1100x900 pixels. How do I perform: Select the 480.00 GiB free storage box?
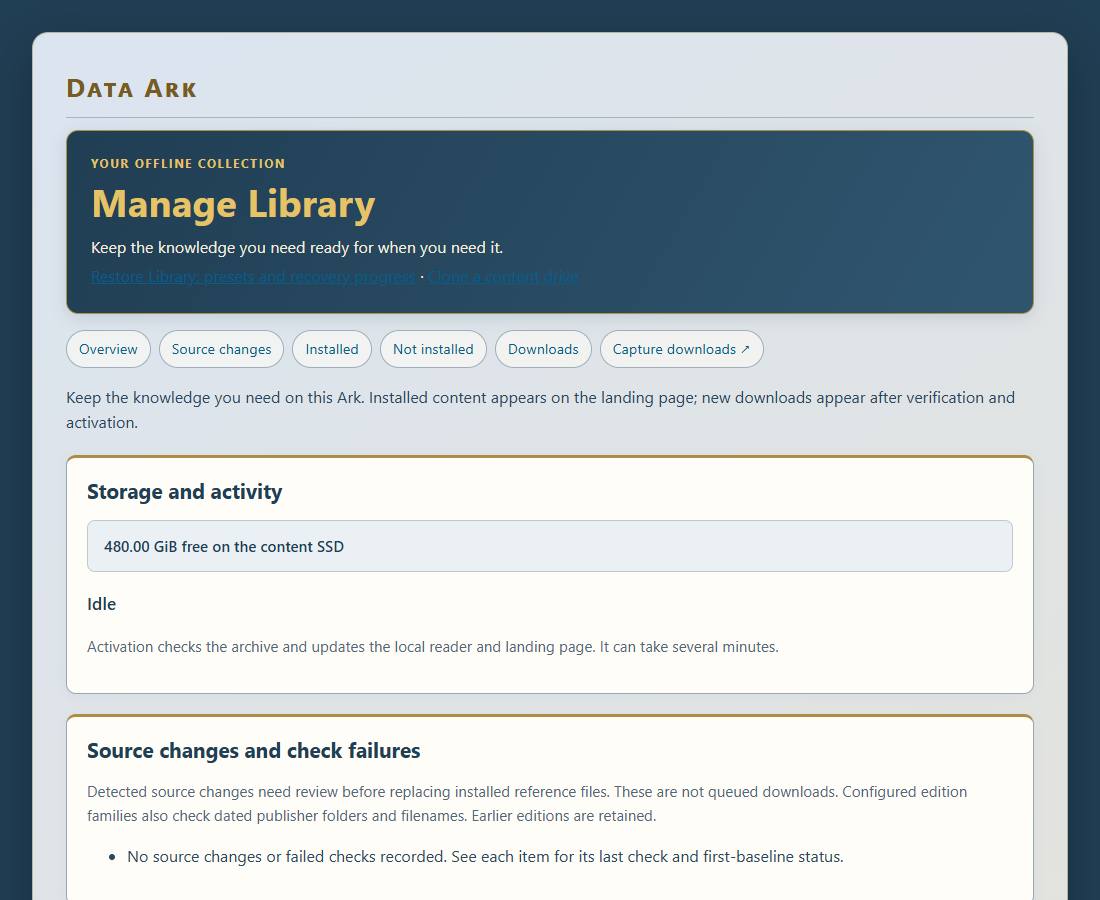549,546
